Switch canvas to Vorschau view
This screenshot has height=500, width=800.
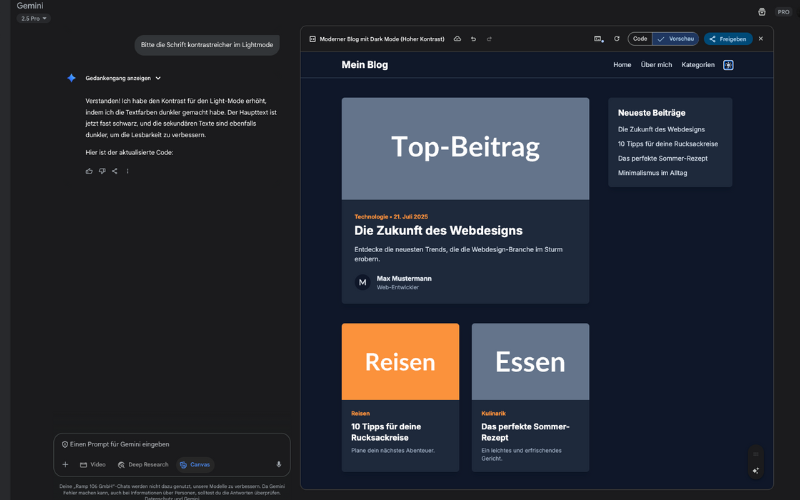click(676, 38)
